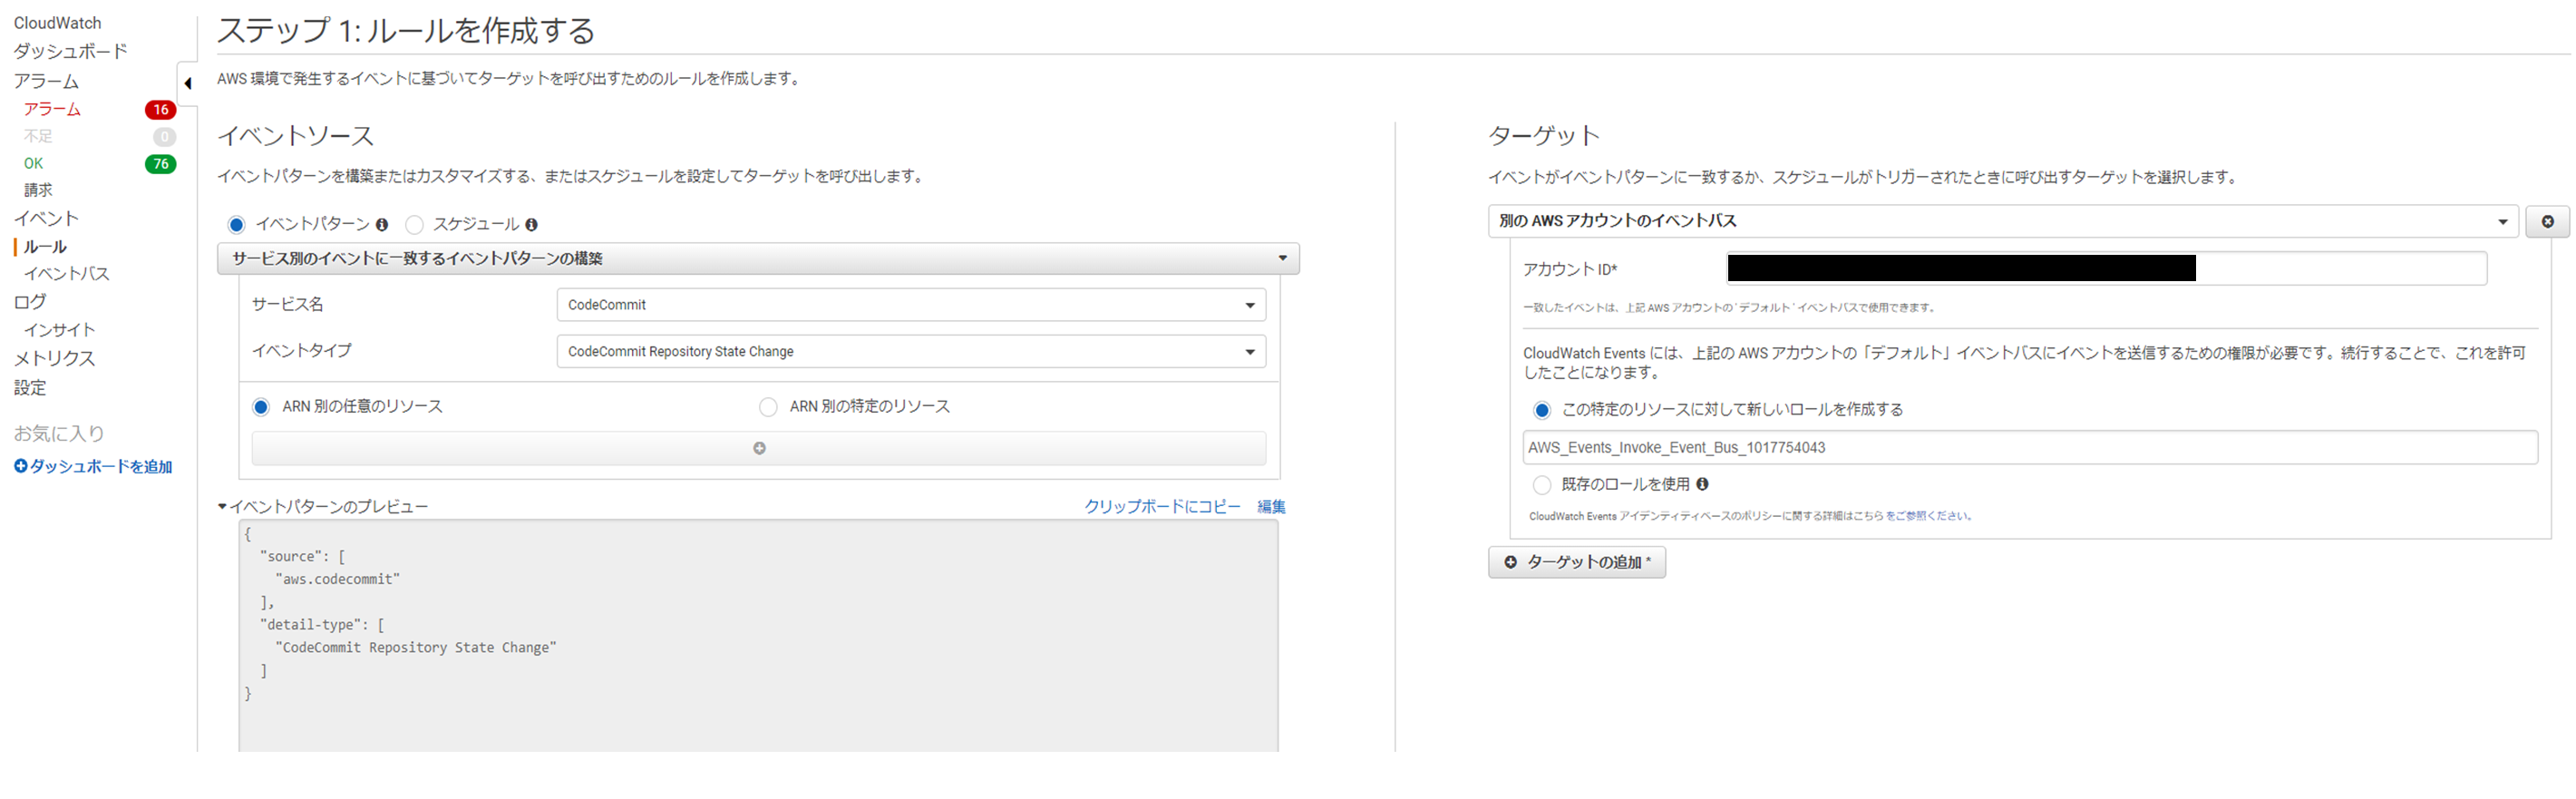The height and width of the screenshot is (799, 2576).
Task: Click plus icon to add ARN resource
Action: point(759,448)
